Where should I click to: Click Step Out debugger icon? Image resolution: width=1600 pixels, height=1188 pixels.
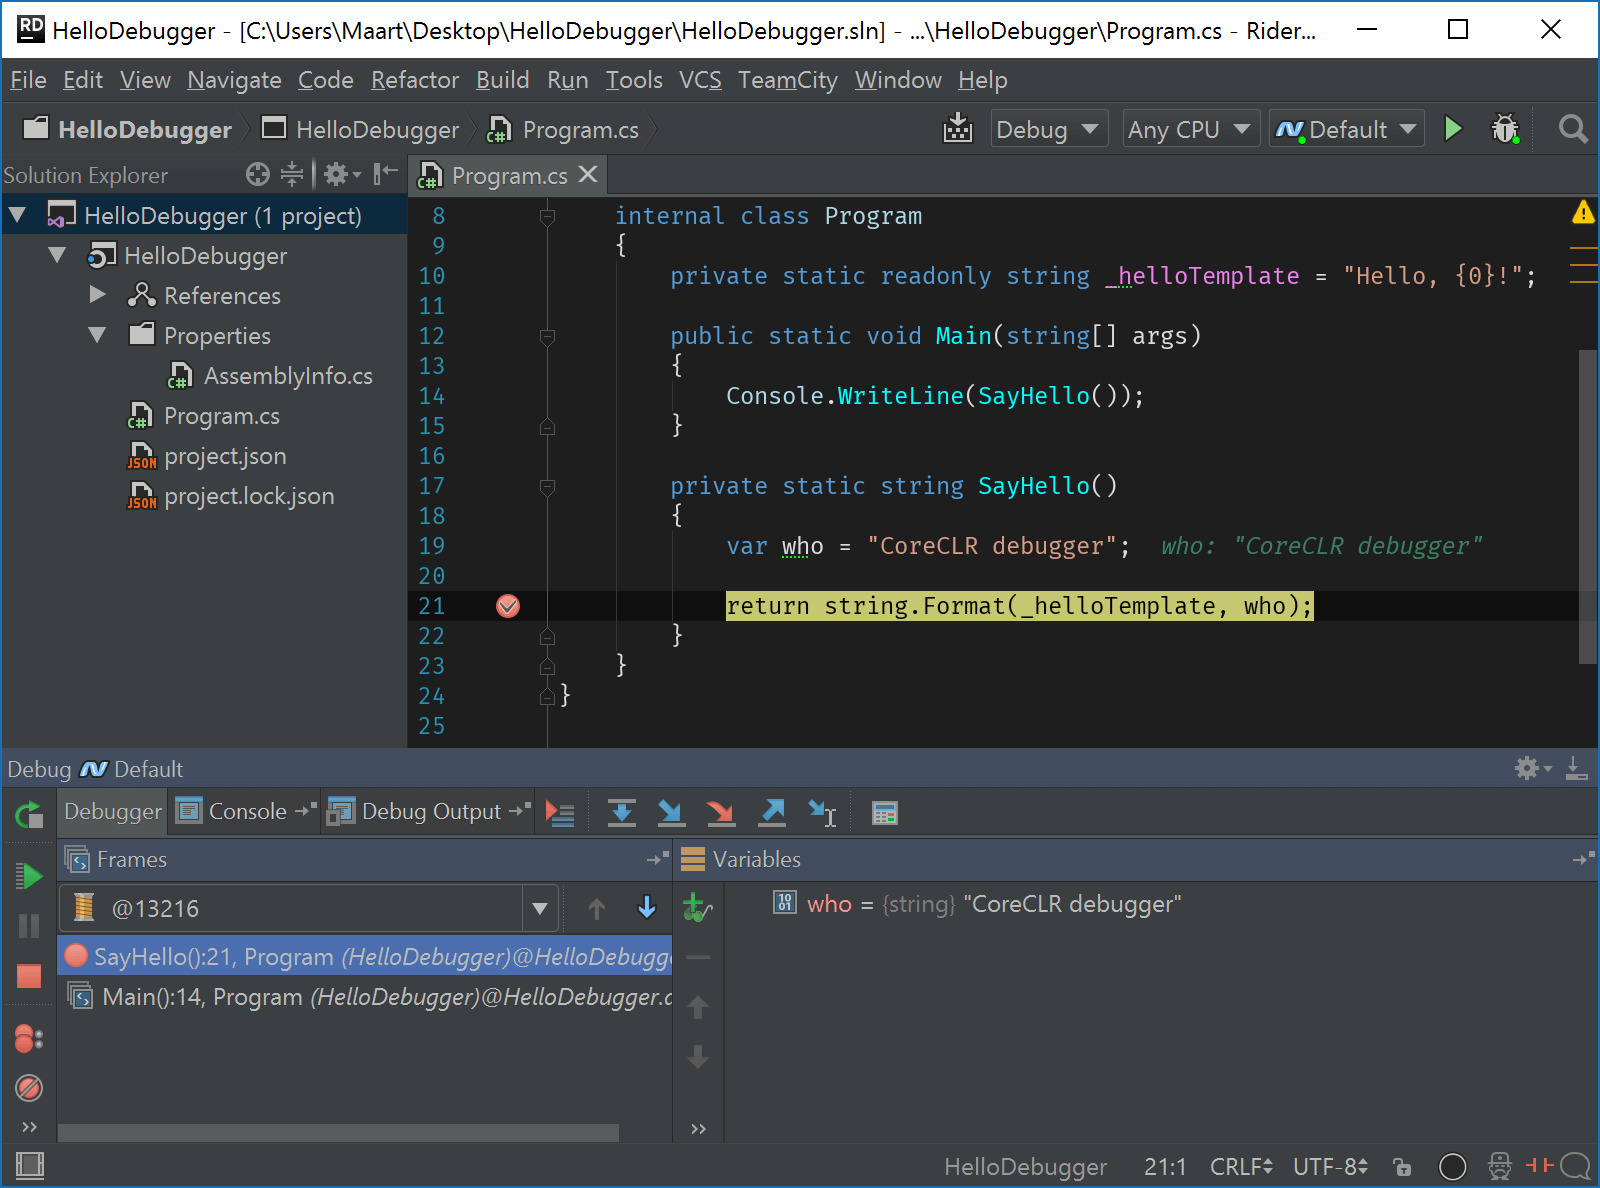point(772,814)
